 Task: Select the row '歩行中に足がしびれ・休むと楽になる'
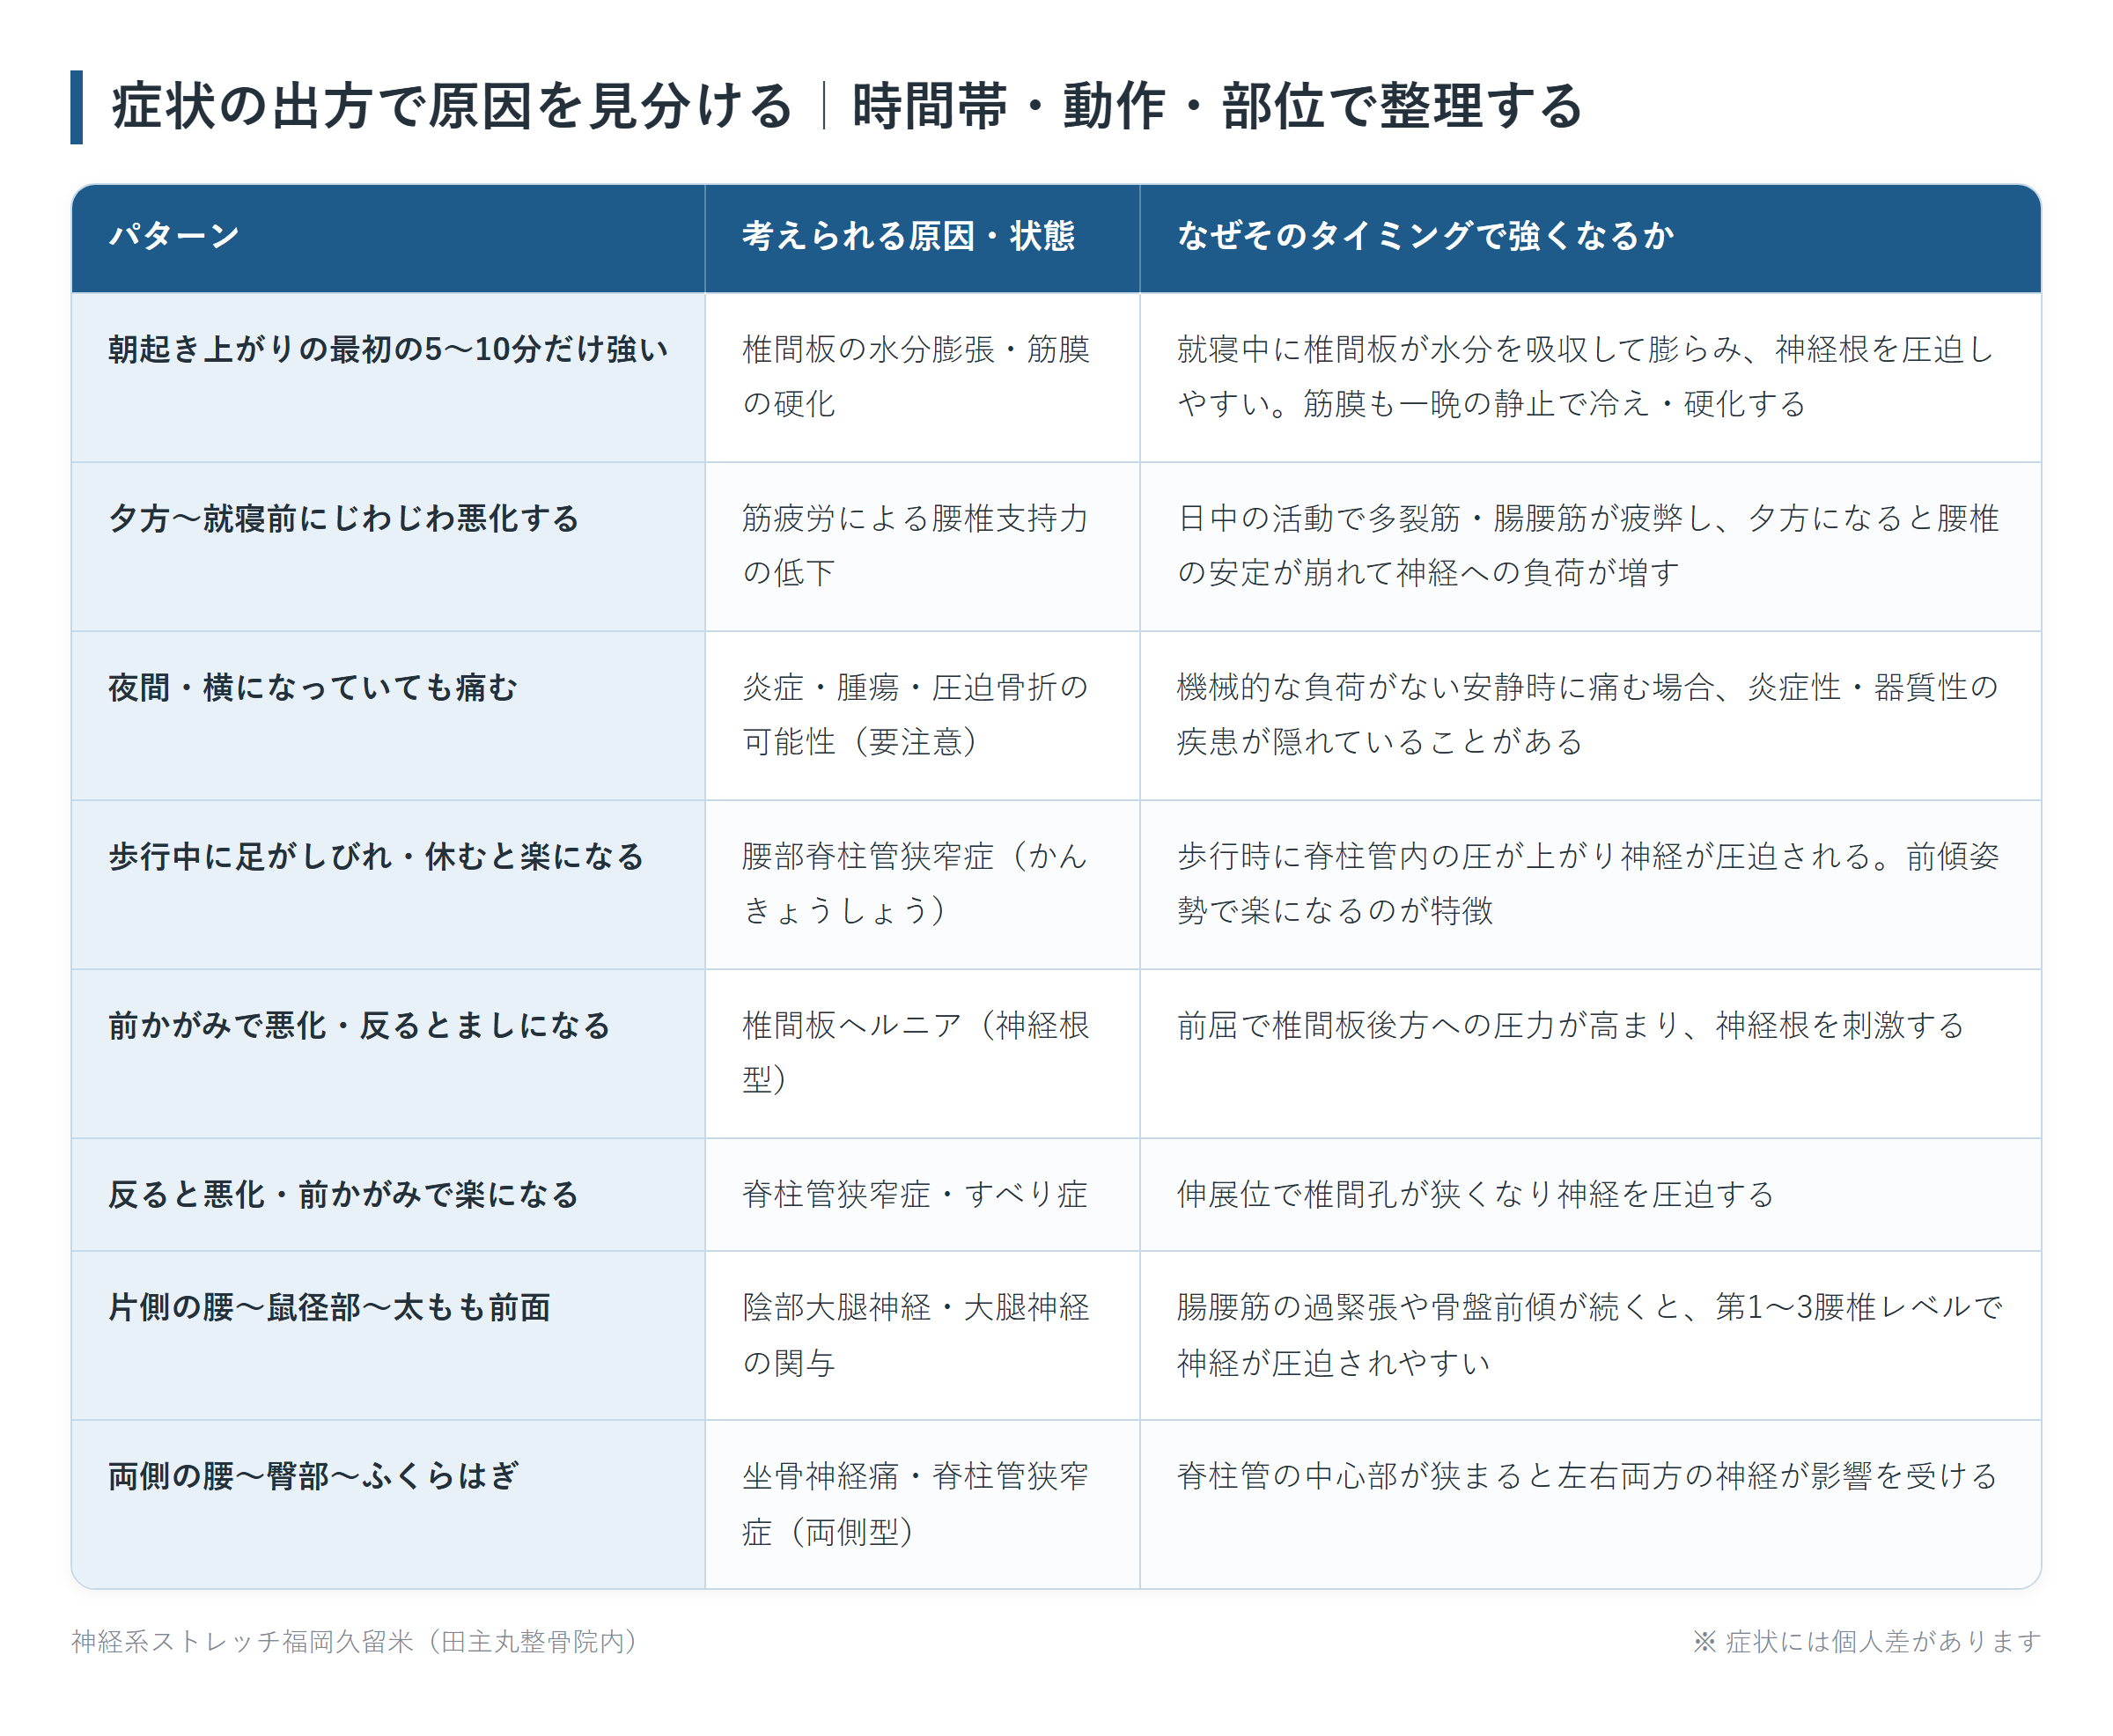tap(1056, 884)
